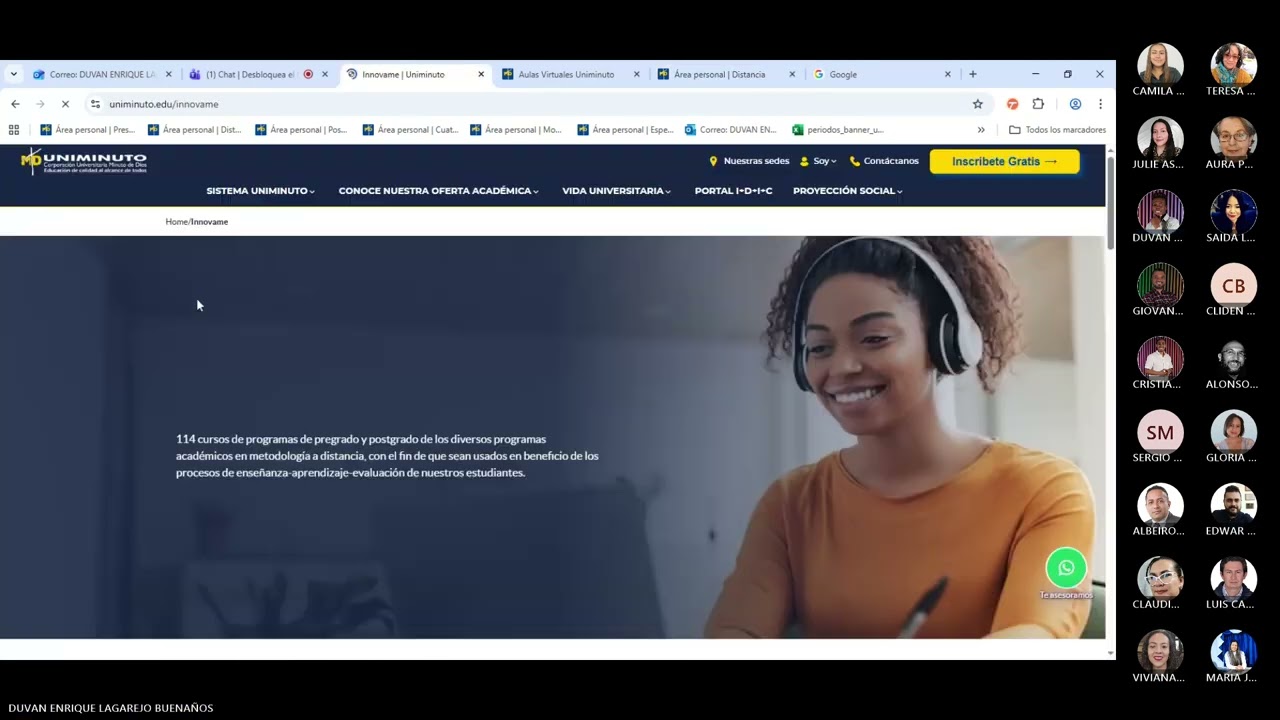
Task: Open bookmark Área personal | Cuat...
Action: pos(409,130)
